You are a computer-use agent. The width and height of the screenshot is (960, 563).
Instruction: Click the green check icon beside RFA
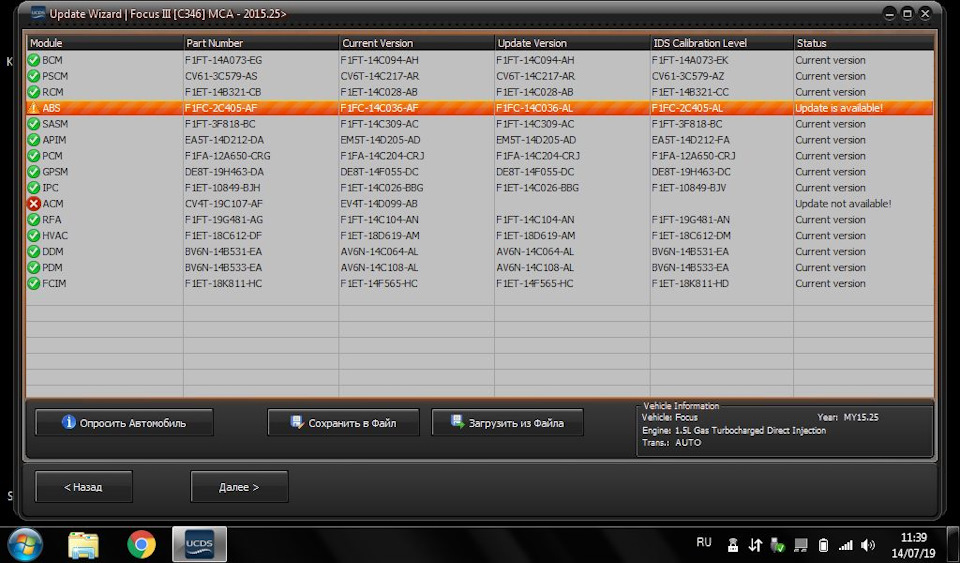click(34, 219)
